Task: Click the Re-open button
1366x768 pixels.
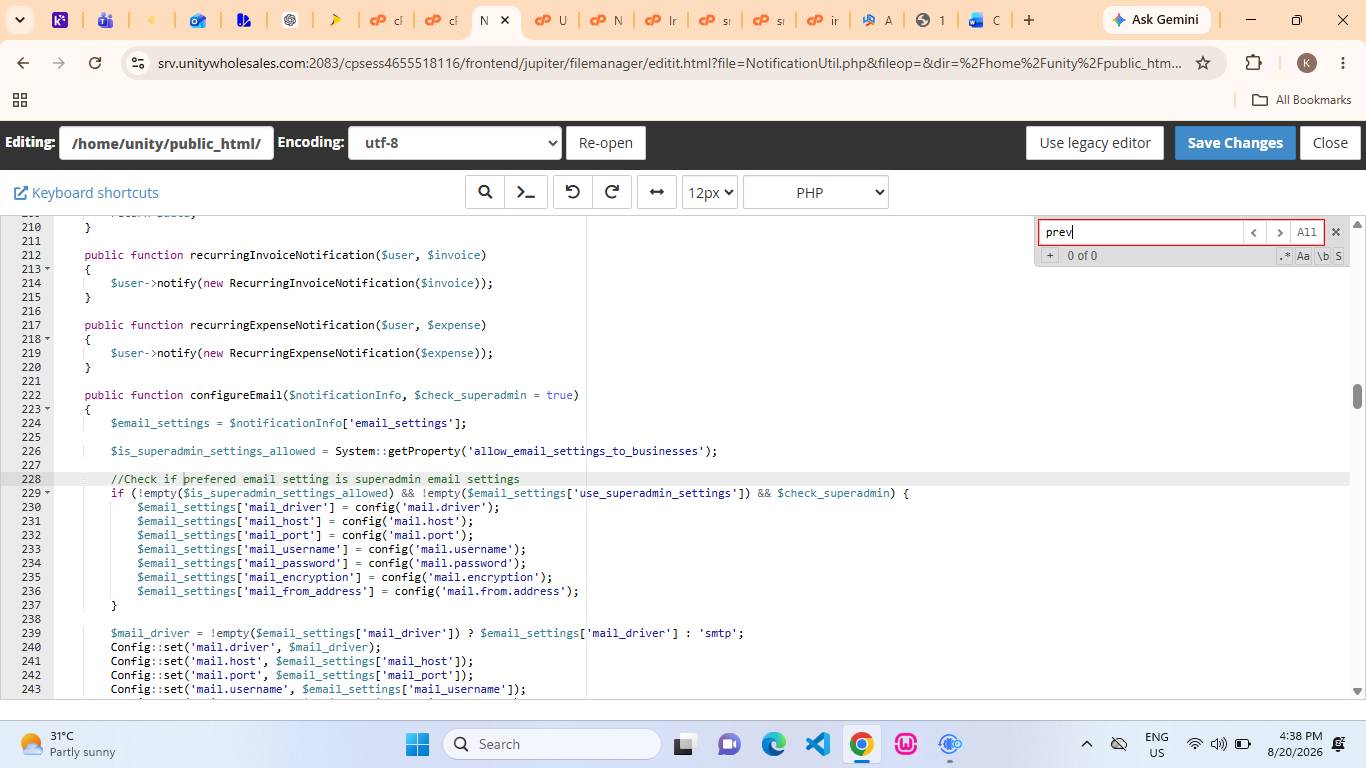Action: pos(606,143)
